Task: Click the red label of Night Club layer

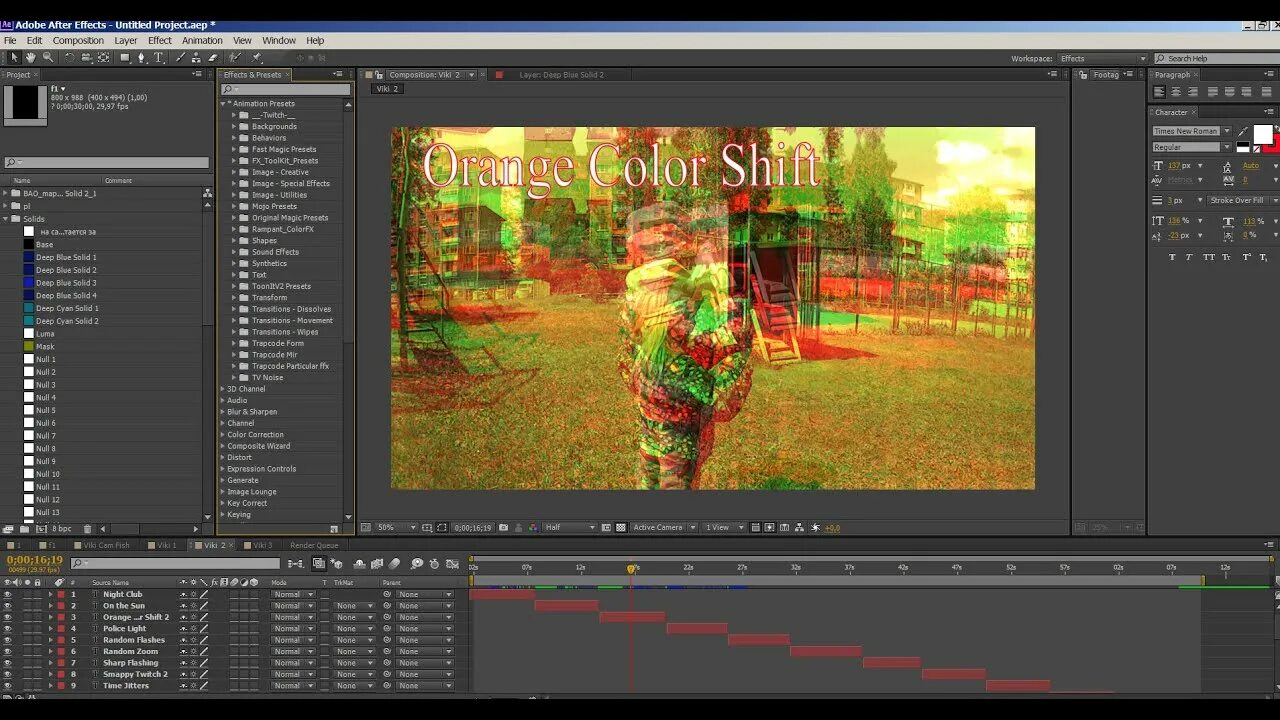Action: 60,594
